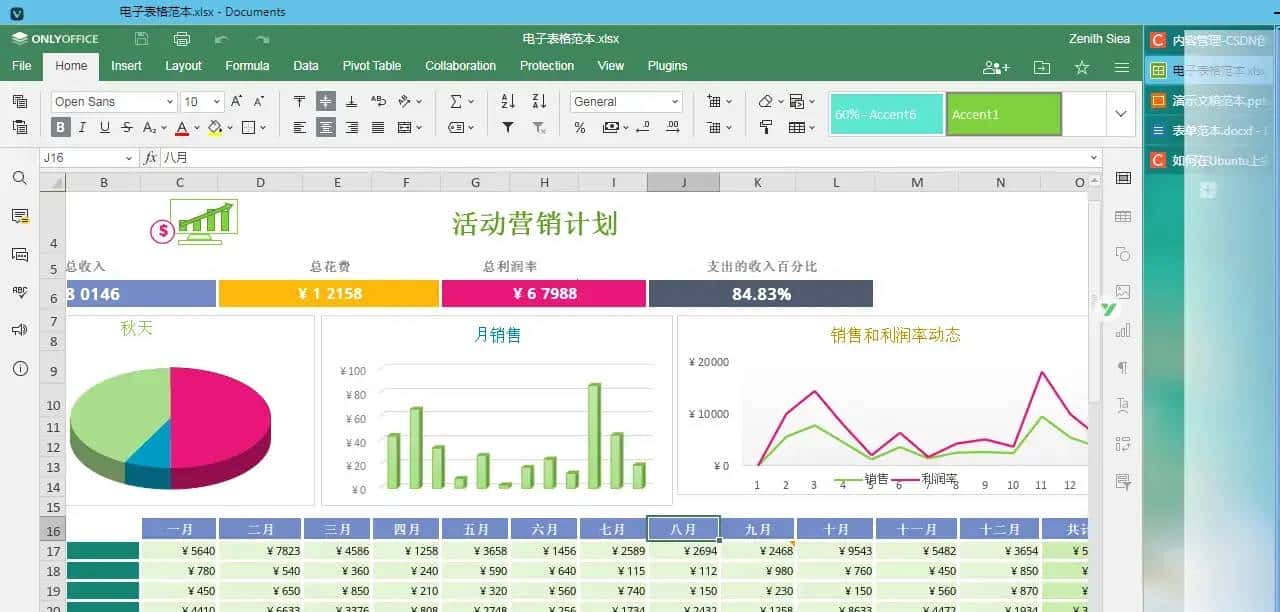Switch to the Pivot Table ribbon tab
This screenshot has height=612, width=1280.
[372, 66]
